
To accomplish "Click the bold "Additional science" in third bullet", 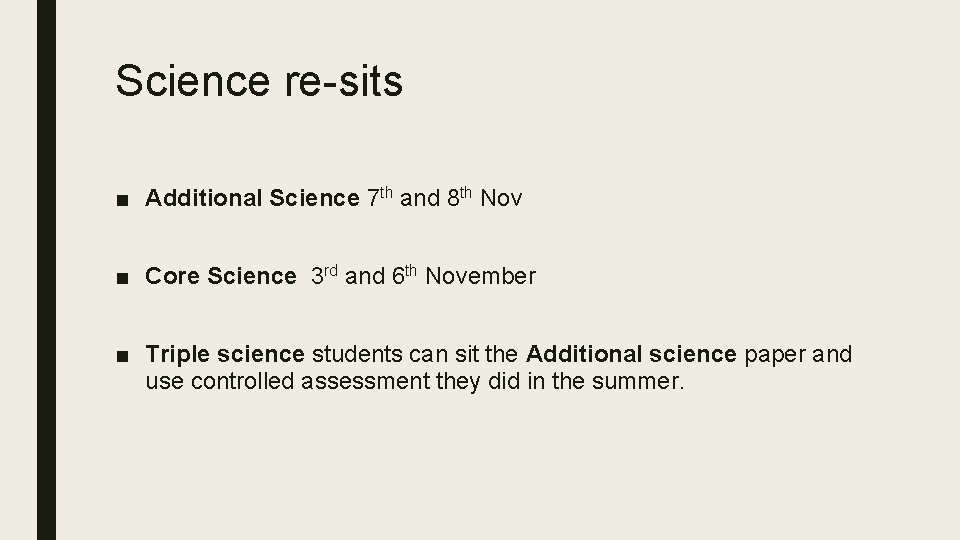I will [632, 354].
